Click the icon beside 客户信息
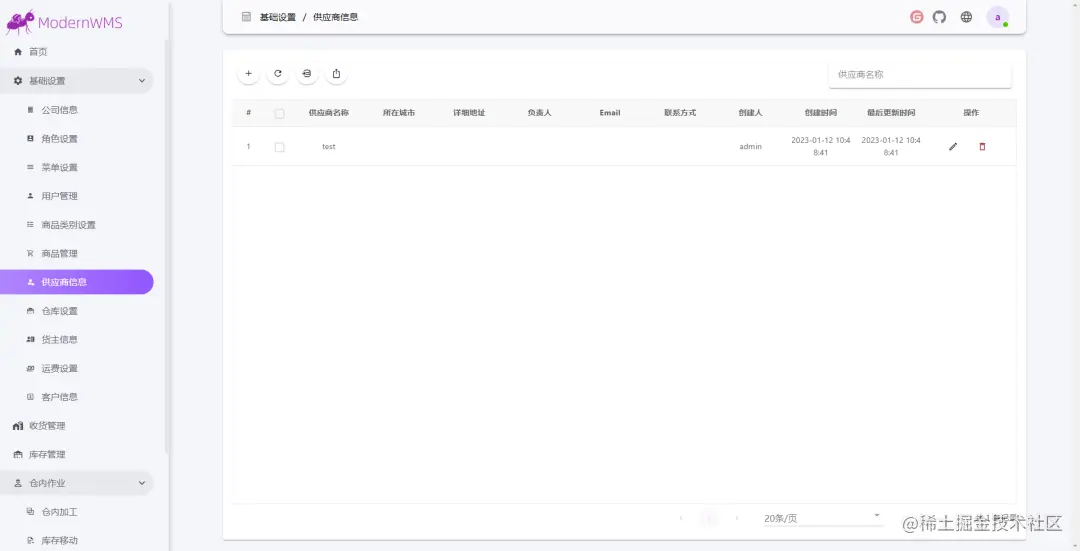Image resolution: width=1080 pixels, height=551 pixels. pos(30,397)
